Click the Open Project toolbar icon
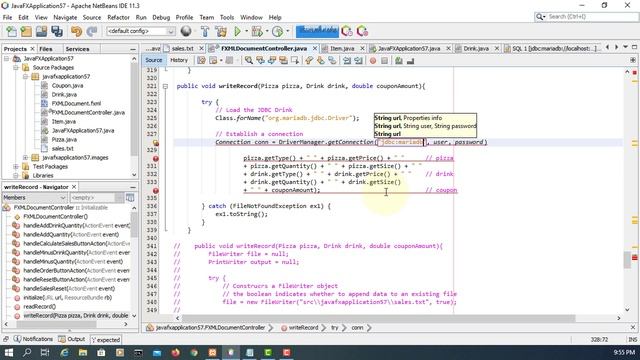640x360 pixels. tap(41, 31)
